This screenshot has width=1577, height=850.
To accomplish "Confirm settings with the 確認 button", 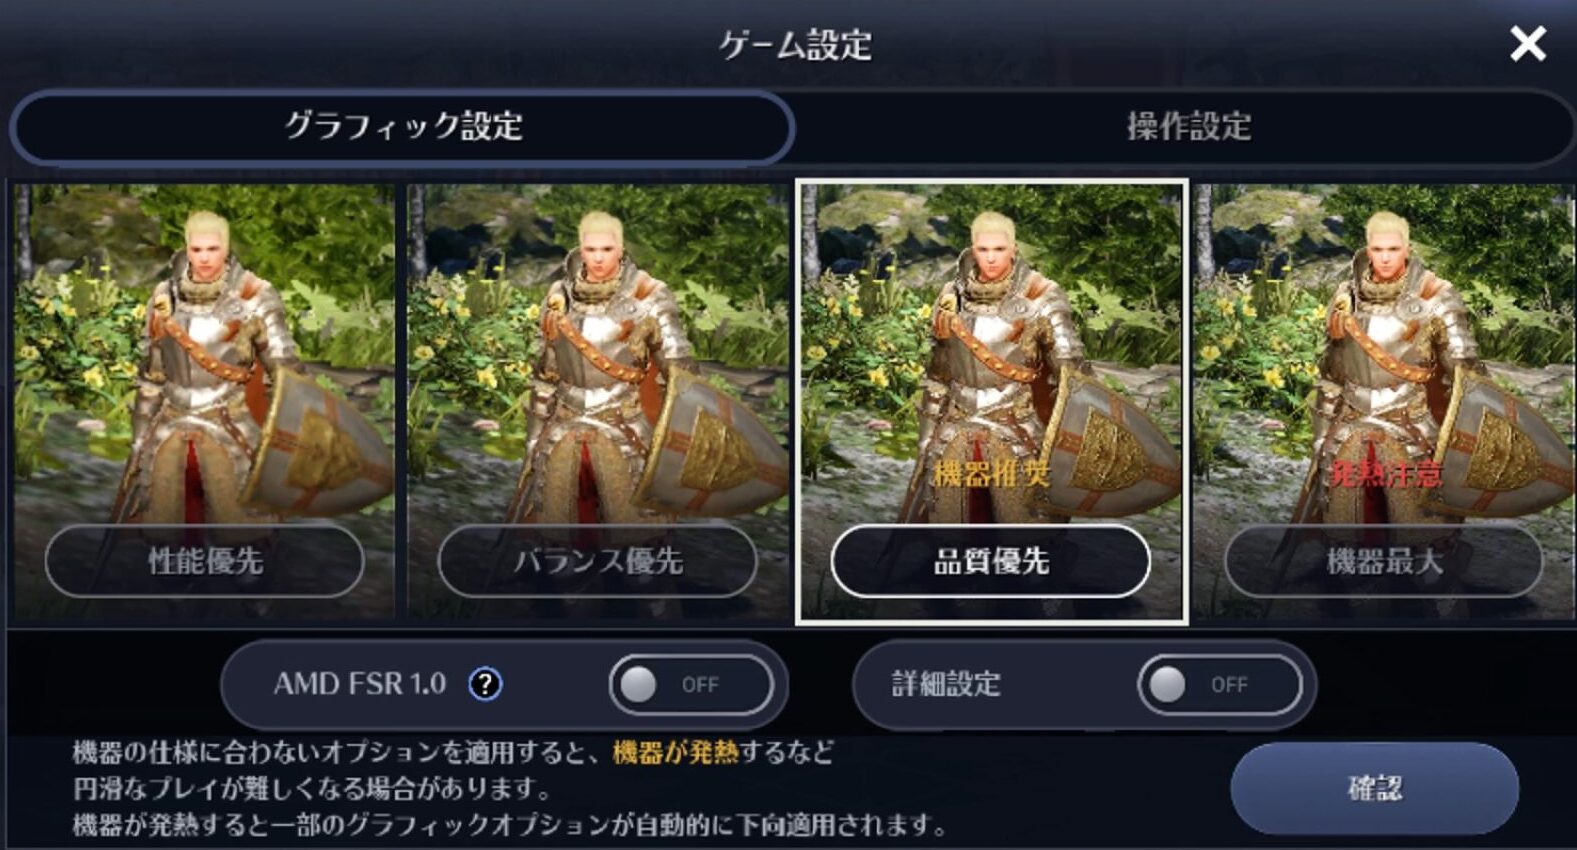I will 1375,788.
